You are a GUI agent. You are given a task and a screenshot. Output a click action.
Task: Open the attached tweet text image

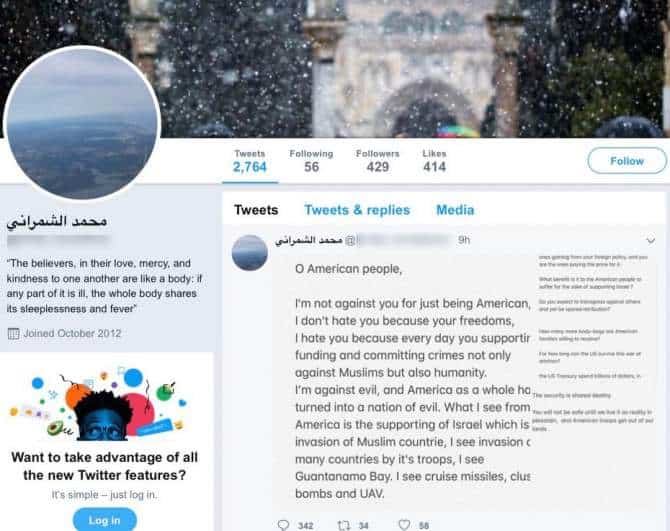(x=465, y=380)
